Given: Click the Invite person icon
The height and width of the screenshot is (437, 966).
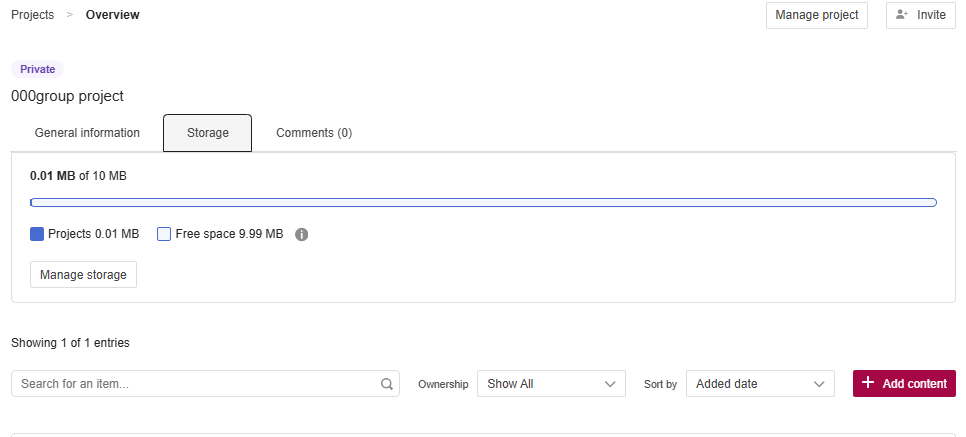Looking at the screenshot, I should [x=902, y=15].
